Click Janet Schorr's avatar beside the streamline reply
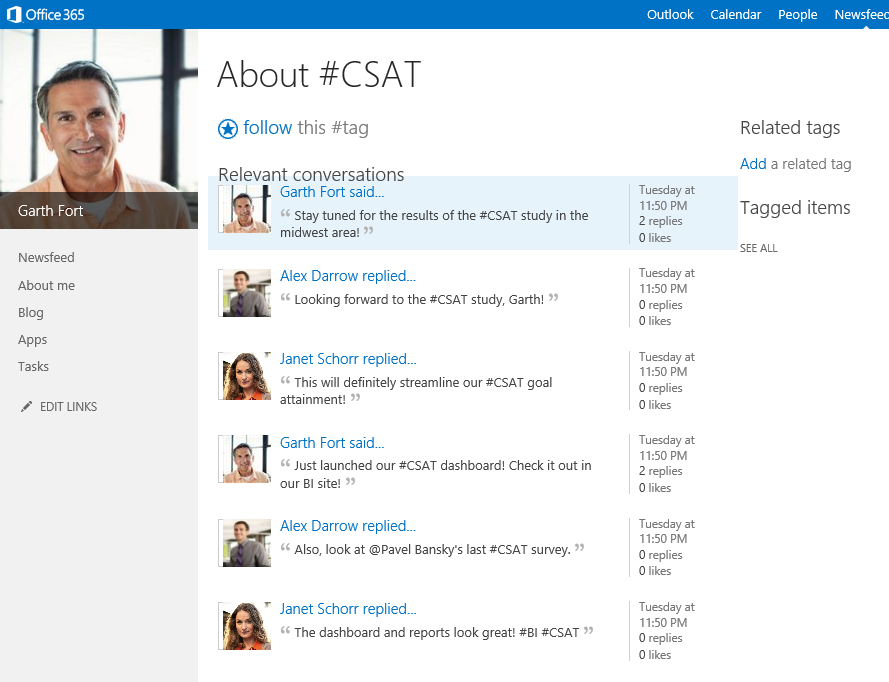The image size is (889, 682). [246, 376]
